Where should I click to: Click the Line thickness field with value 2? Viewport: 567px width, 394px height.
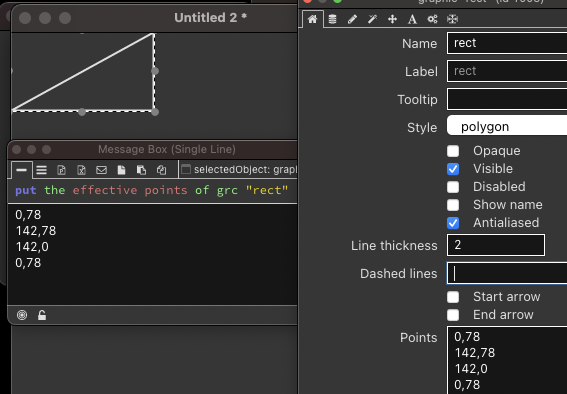click(x=496, y=245)
